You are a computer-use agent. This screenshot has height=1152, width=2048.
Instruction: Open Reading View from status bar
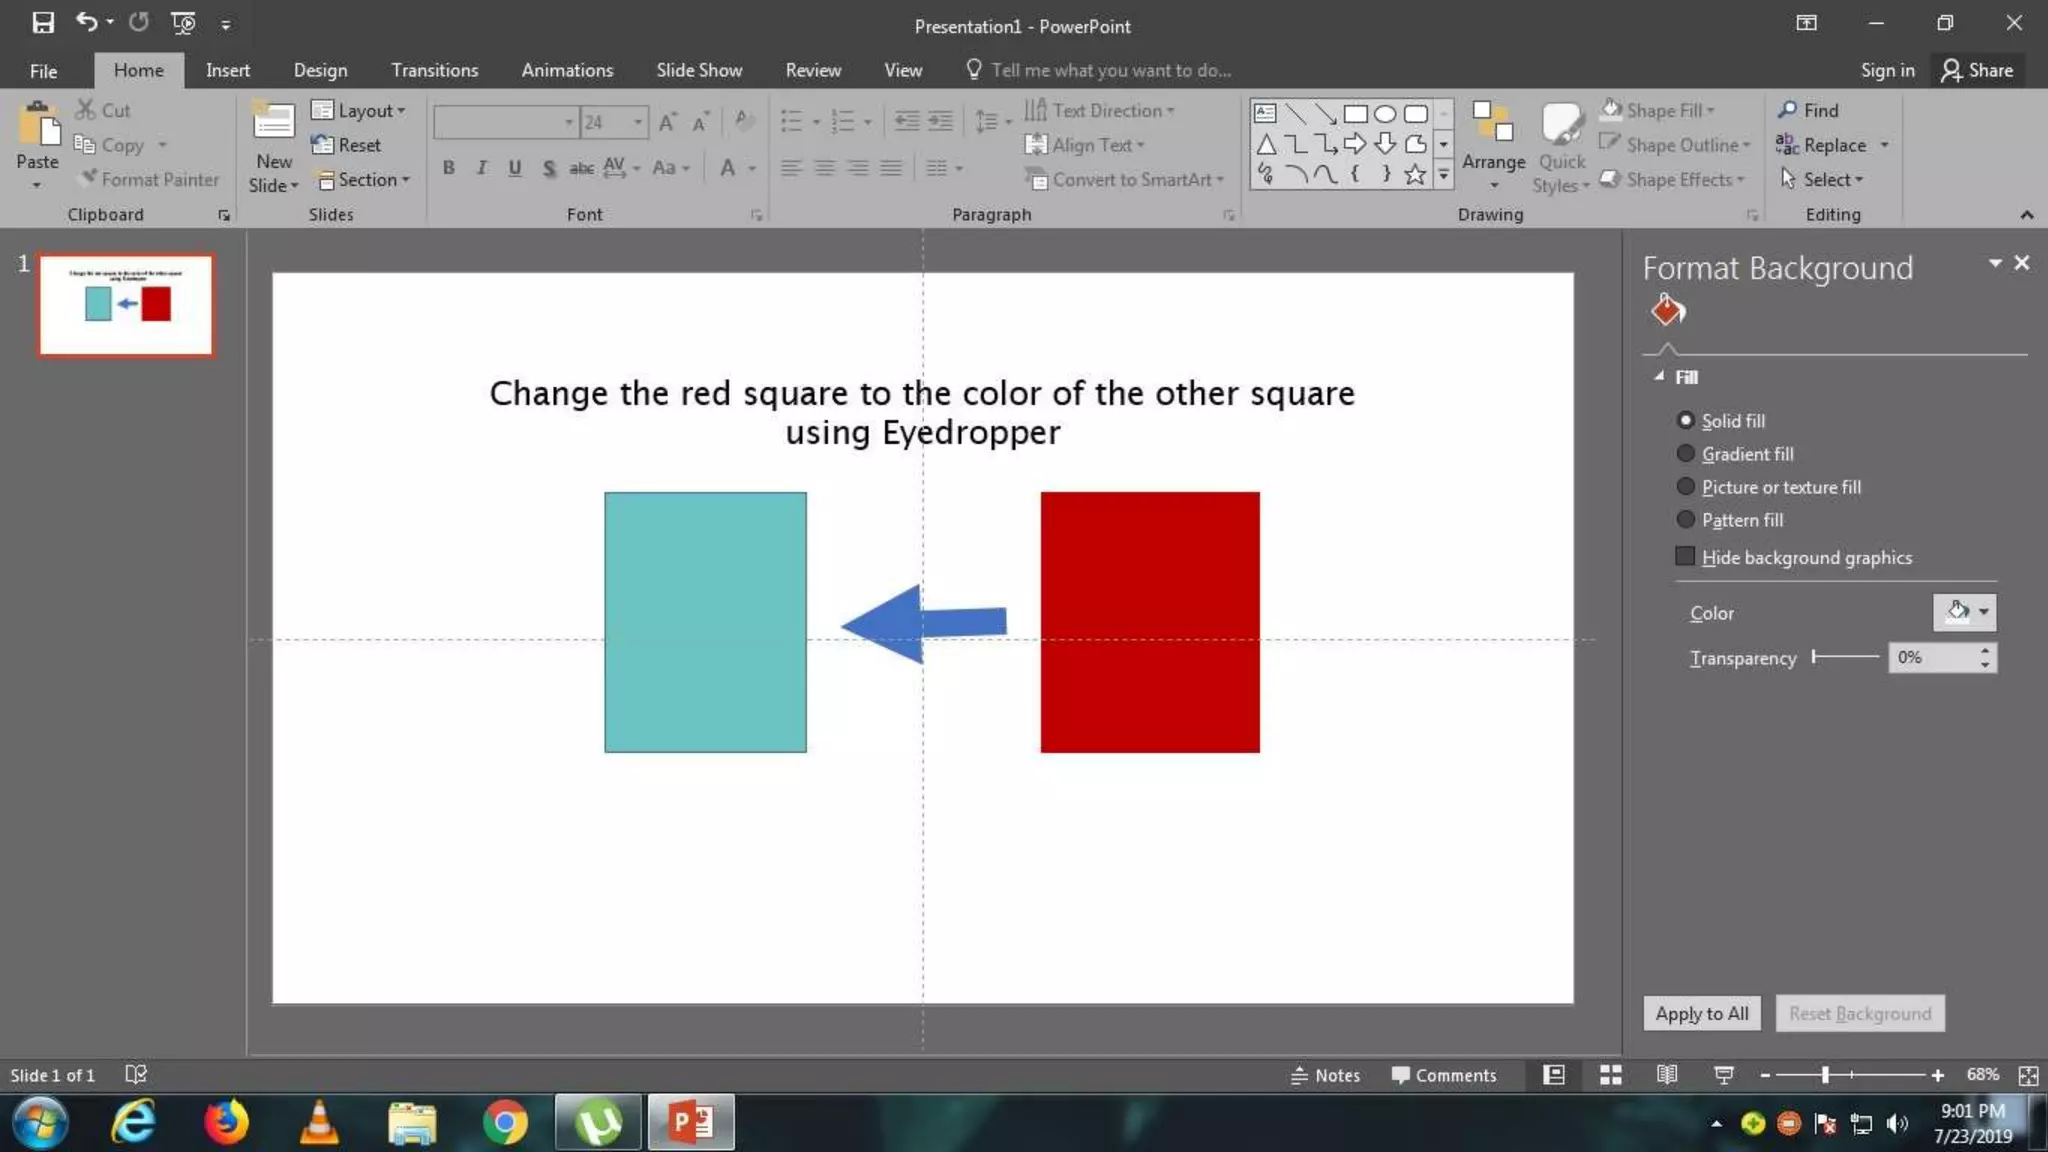coord(1666,1075)
